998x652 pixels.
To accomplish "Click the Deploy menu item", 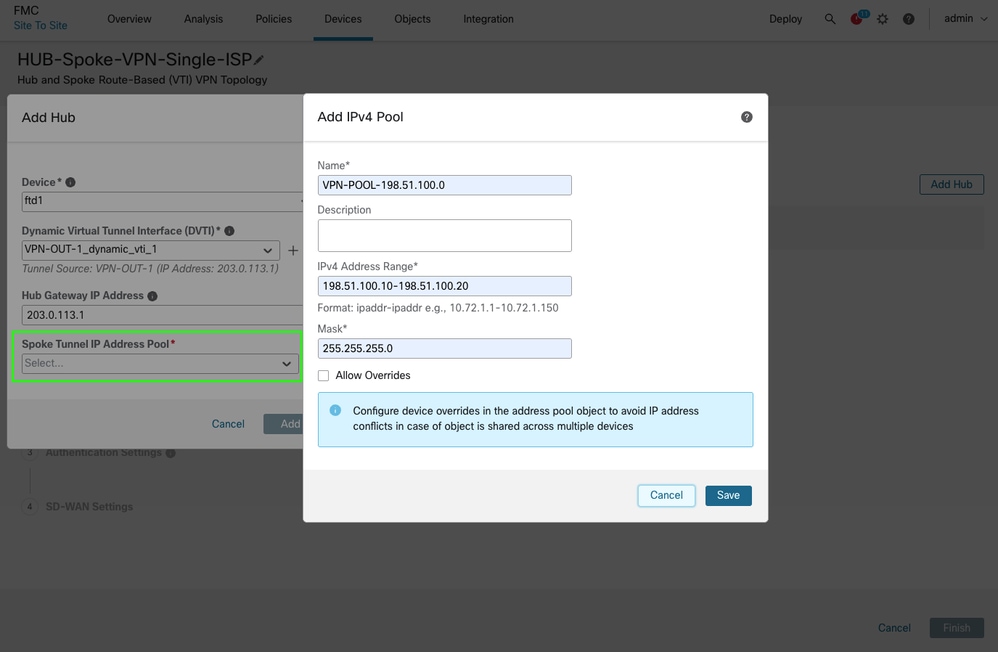I will tap(785, 19).
